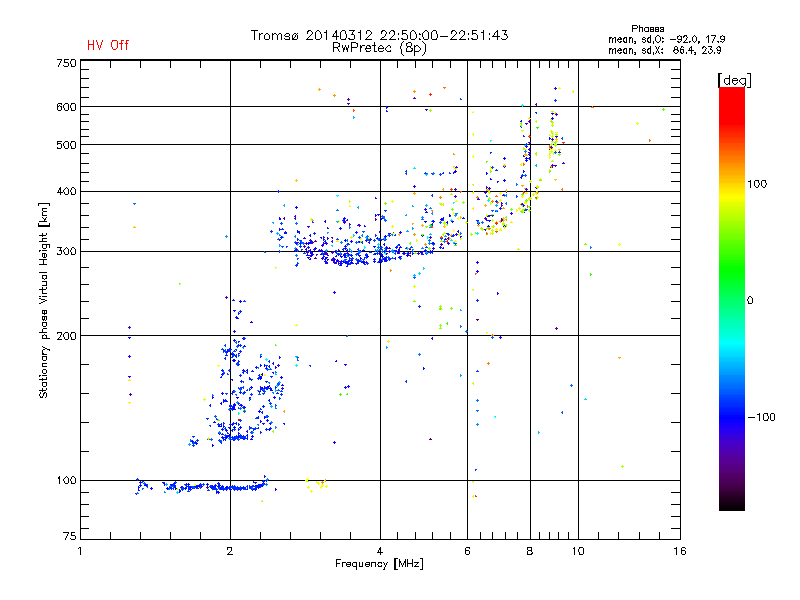This screenshot has height=600, width=800.
Task: Click the x-axis label '2'
Action: click(230, 551)
